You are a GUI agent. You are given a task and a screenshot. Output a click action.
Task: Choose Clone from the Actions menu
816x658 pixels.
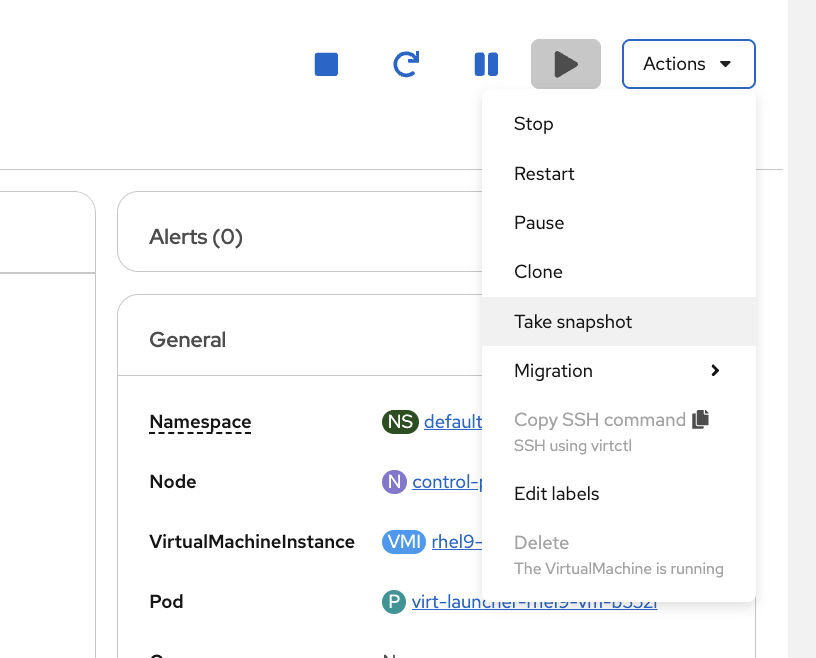538,271
